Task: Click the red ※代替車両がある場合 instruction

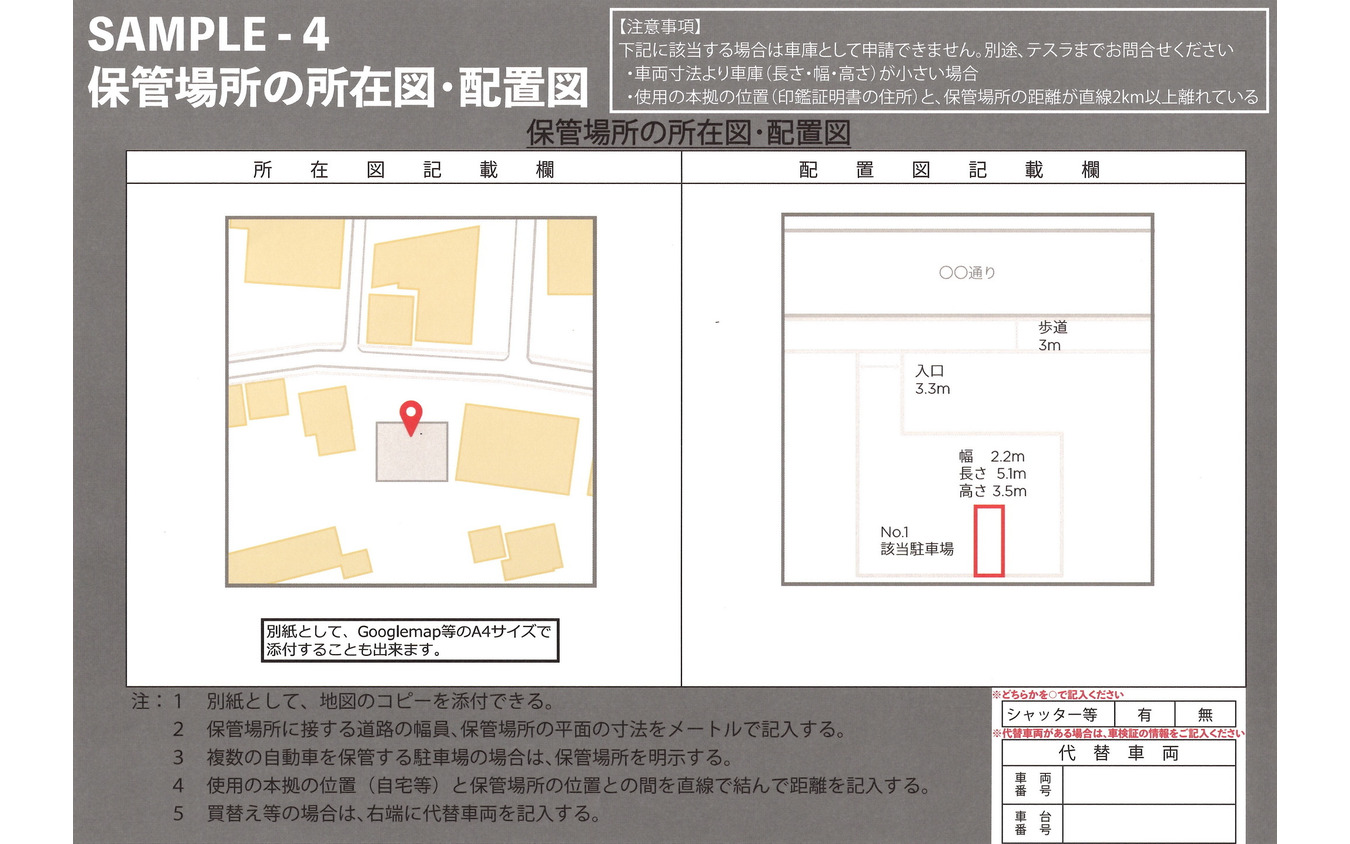Action: [x=1118, y=734]
